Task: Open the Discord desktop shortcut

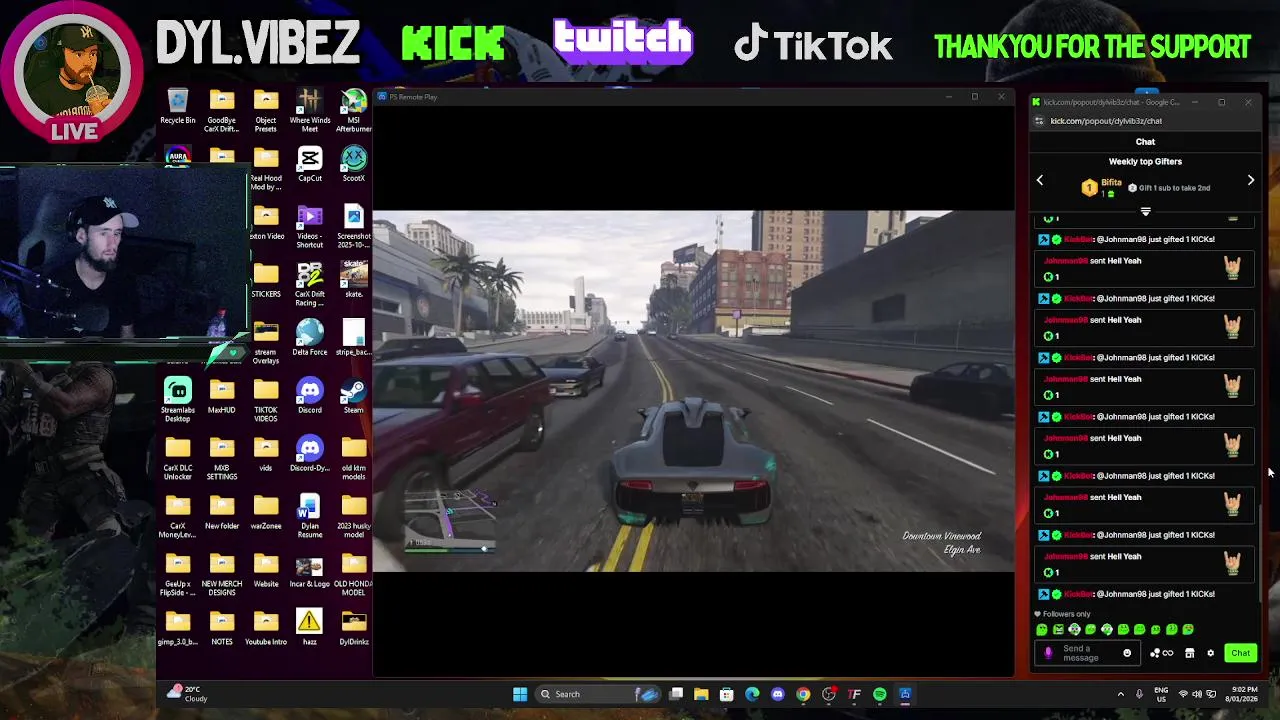Action: (310, 396)
